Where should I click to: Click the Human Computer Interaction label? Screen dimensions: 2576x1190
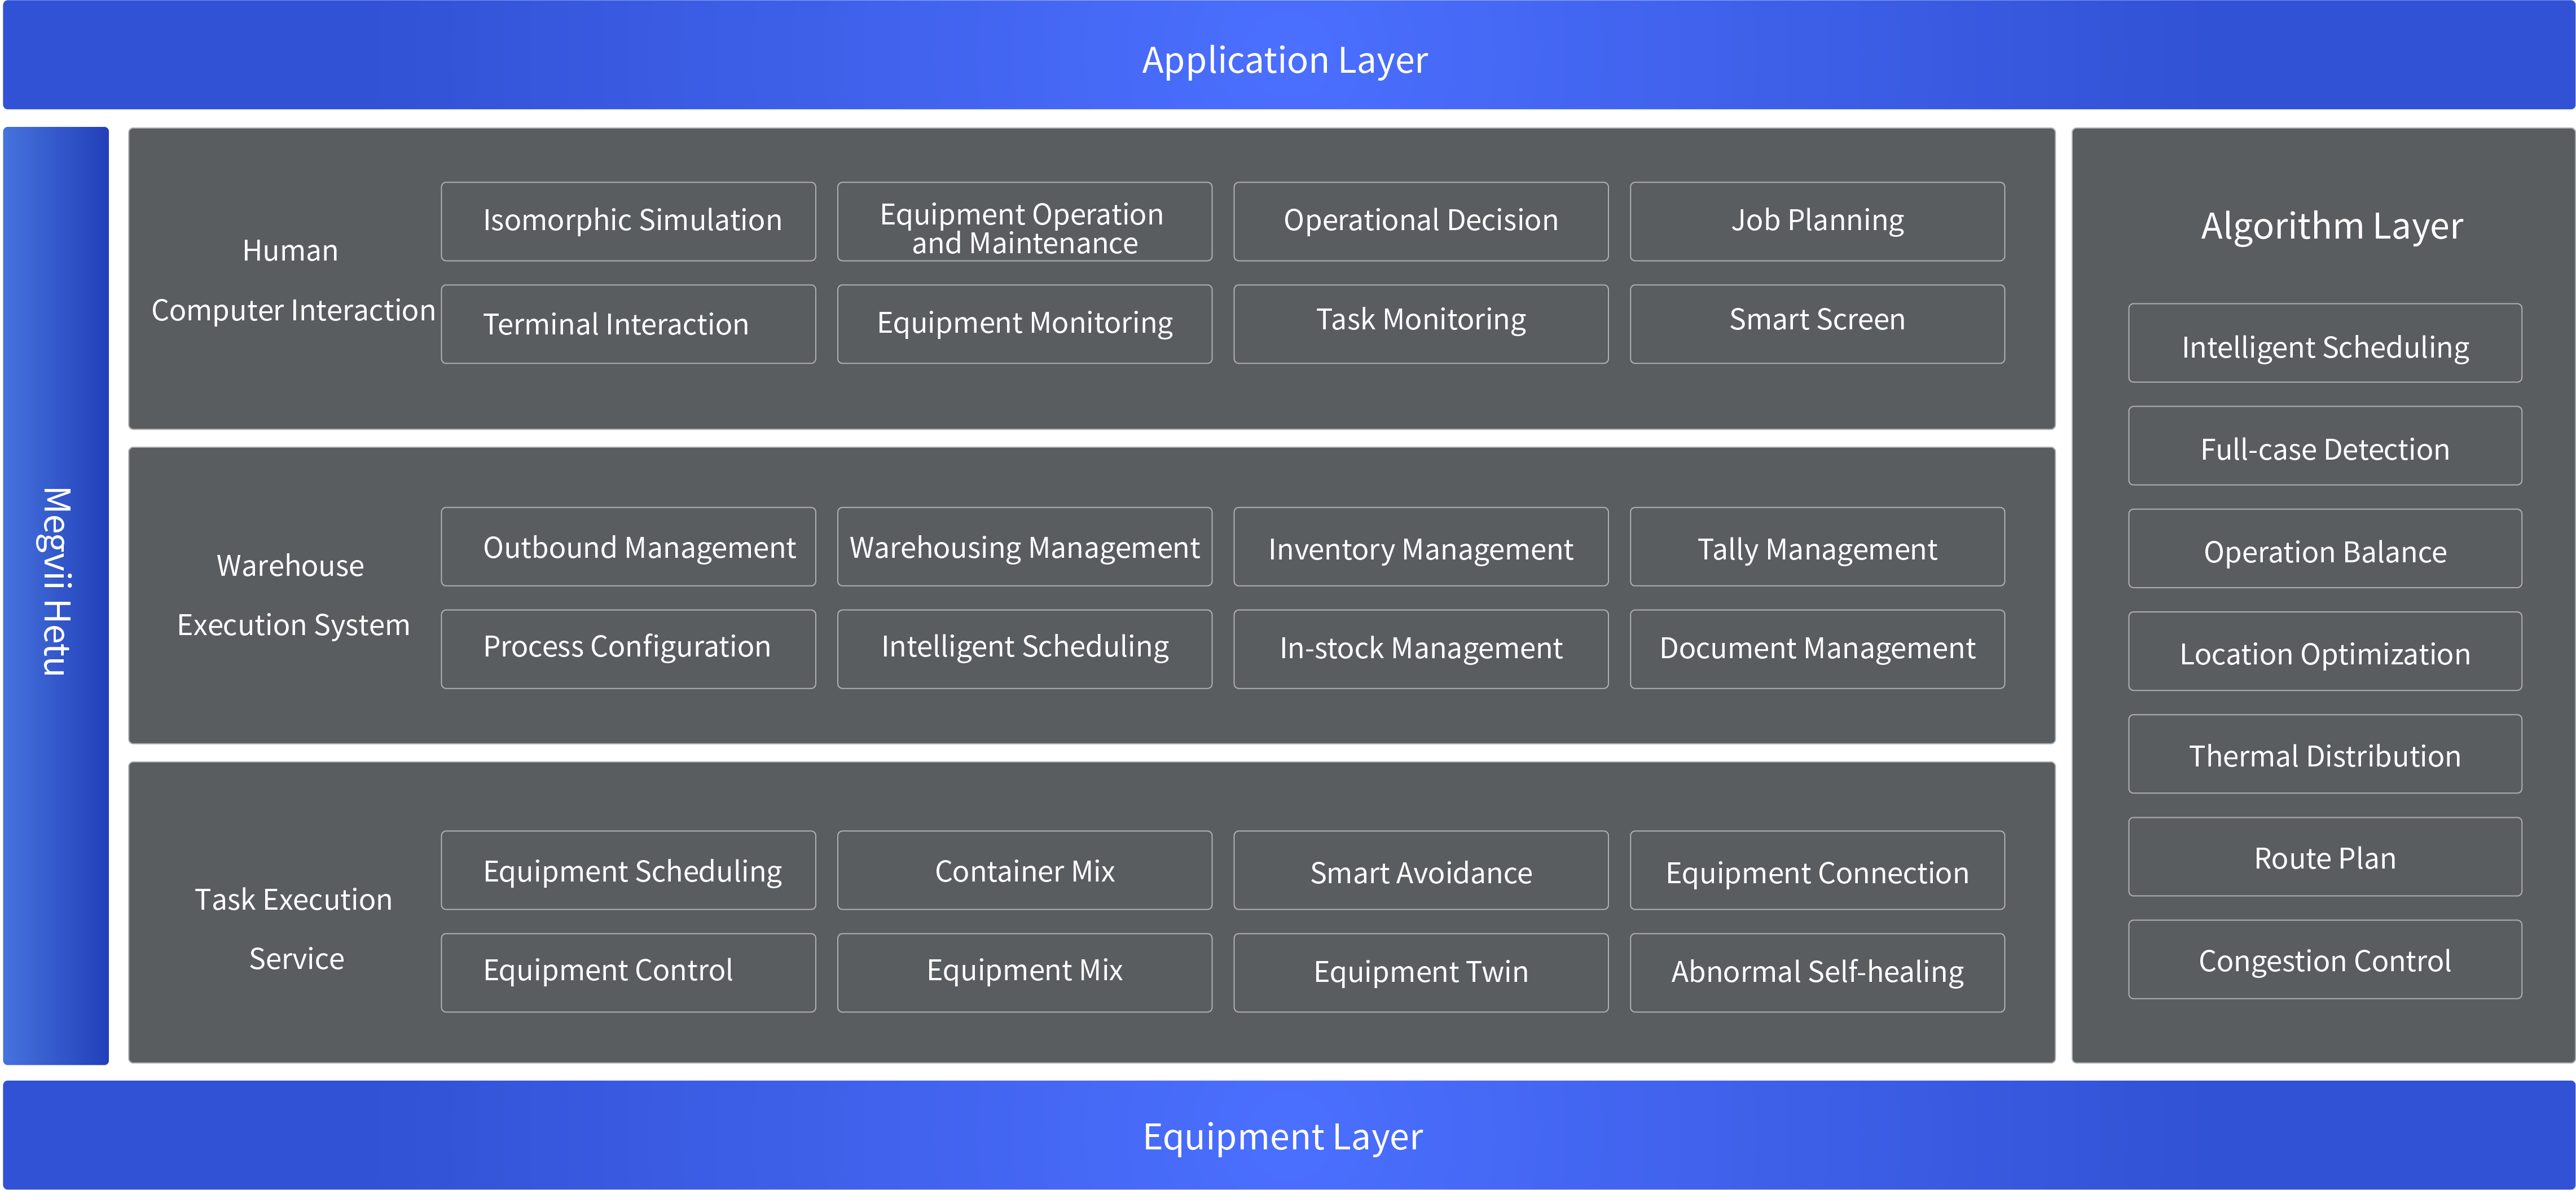(x=292, y=280)
